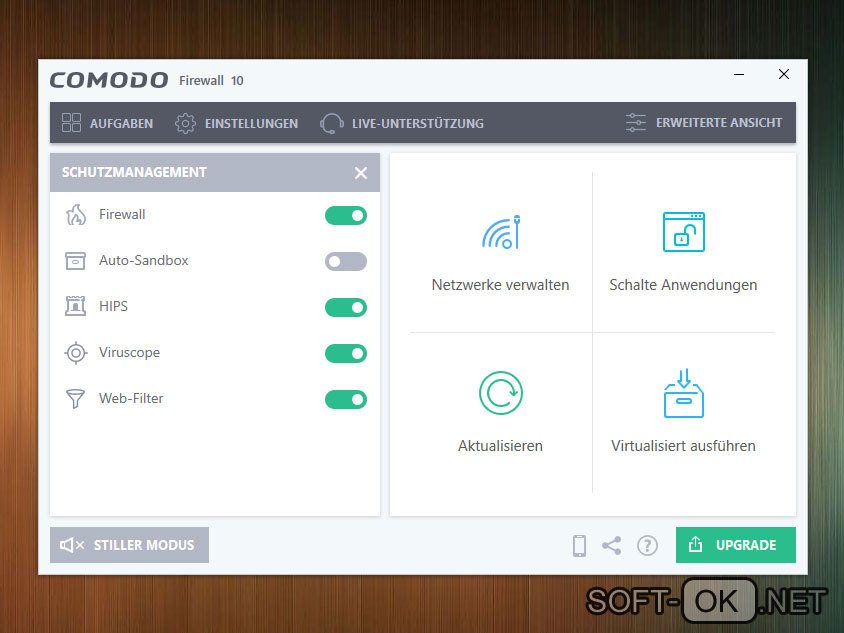The width and height of the screenshot is (844, 633).
Task: Click the mobile phone icon
Action: pyautogui.click(x=580, y=546)
